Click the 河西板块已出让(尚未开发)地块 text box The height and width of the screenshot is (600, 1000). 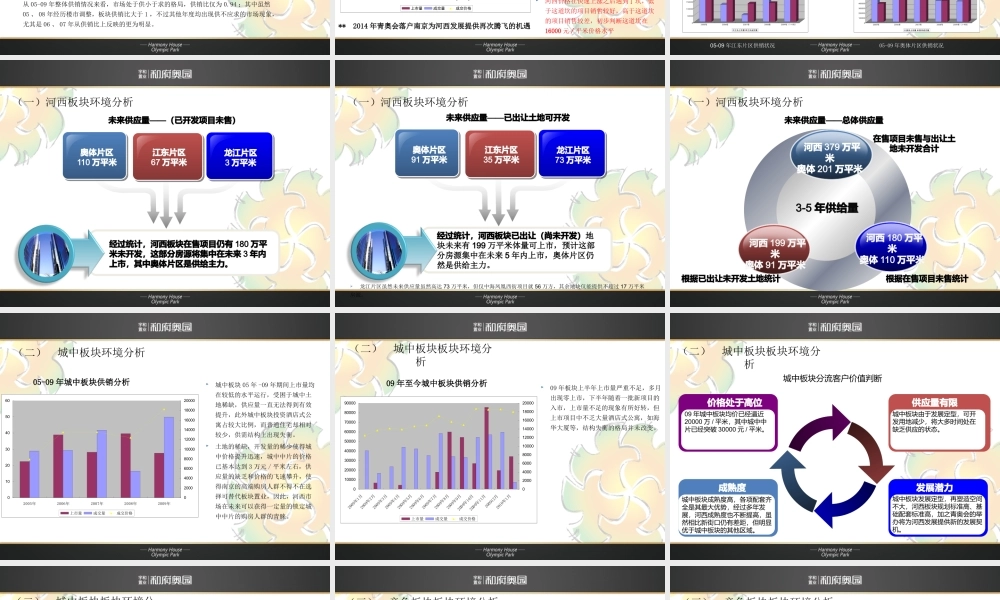(x=515, y=250)
